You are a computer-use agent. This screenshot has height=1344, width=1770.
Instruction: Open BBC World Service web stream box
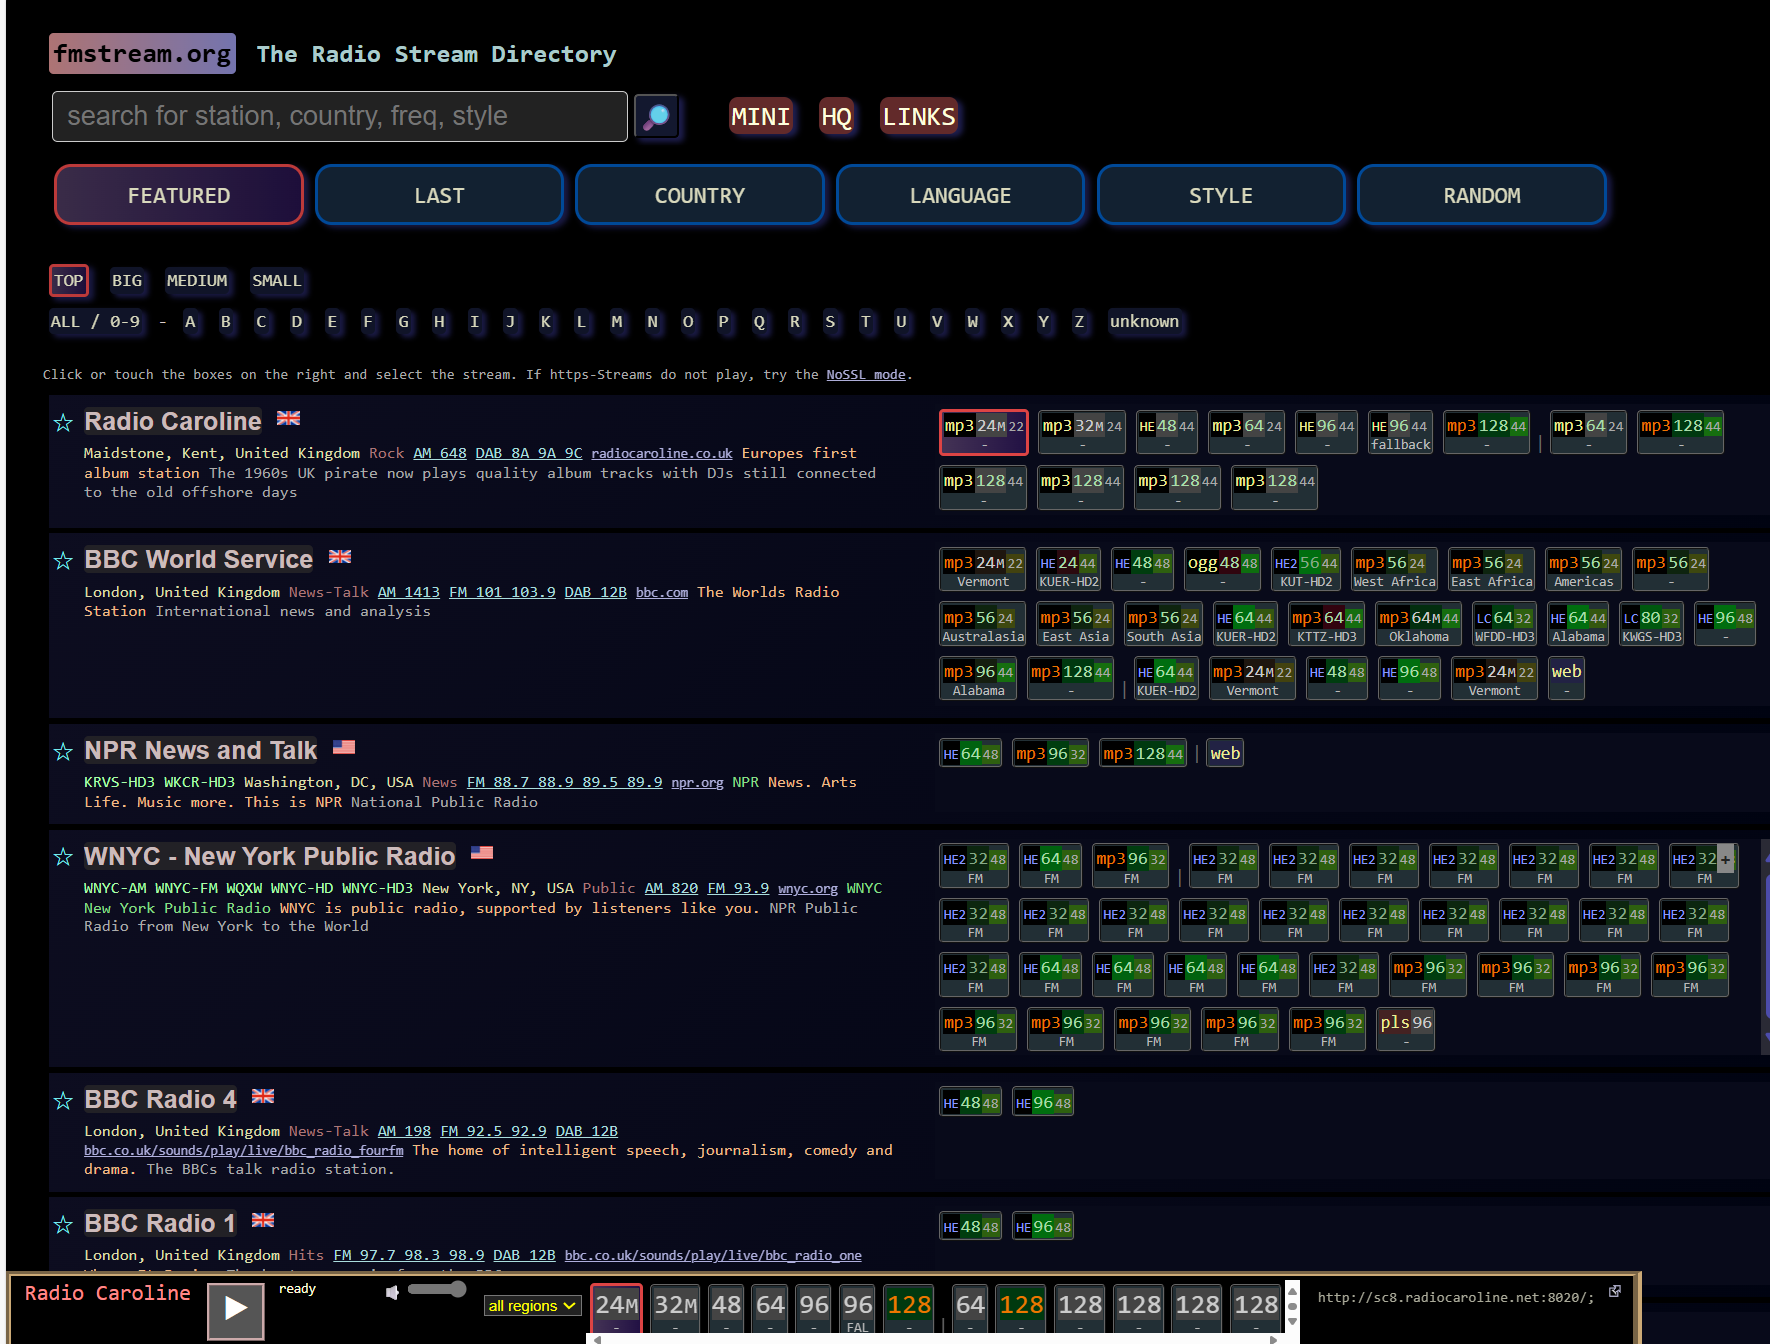pyautogui.click(x=1566, y=679)
